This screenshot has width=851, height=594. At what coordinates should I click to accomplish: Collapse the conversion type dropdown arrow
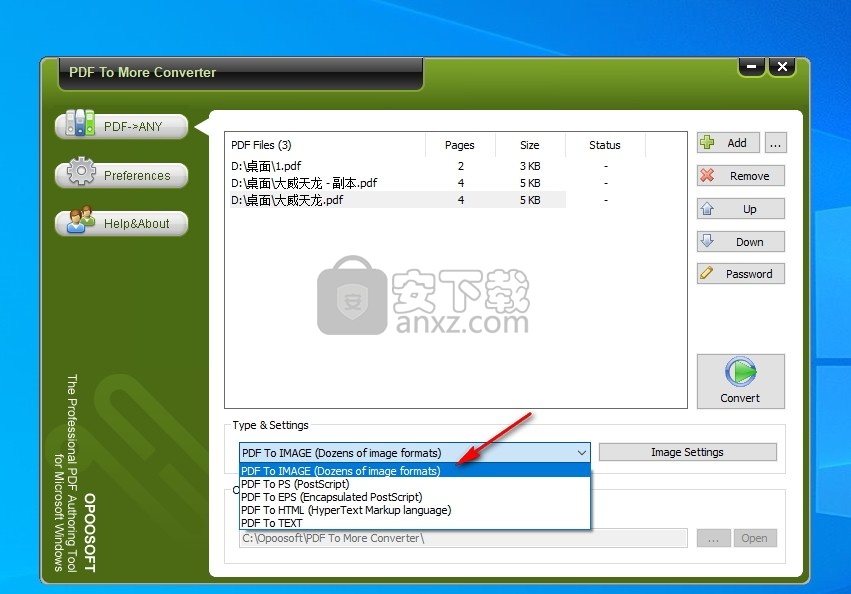pyautogui.click(x=582, y=452)
